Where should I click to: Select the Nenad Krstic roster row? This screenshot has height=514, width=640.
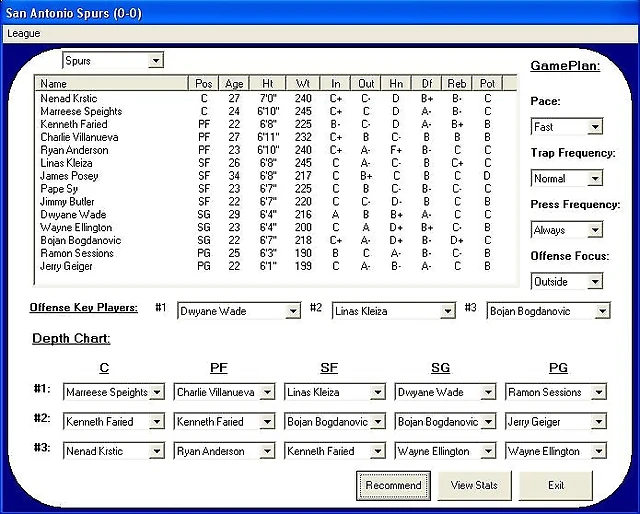(276, 98)
